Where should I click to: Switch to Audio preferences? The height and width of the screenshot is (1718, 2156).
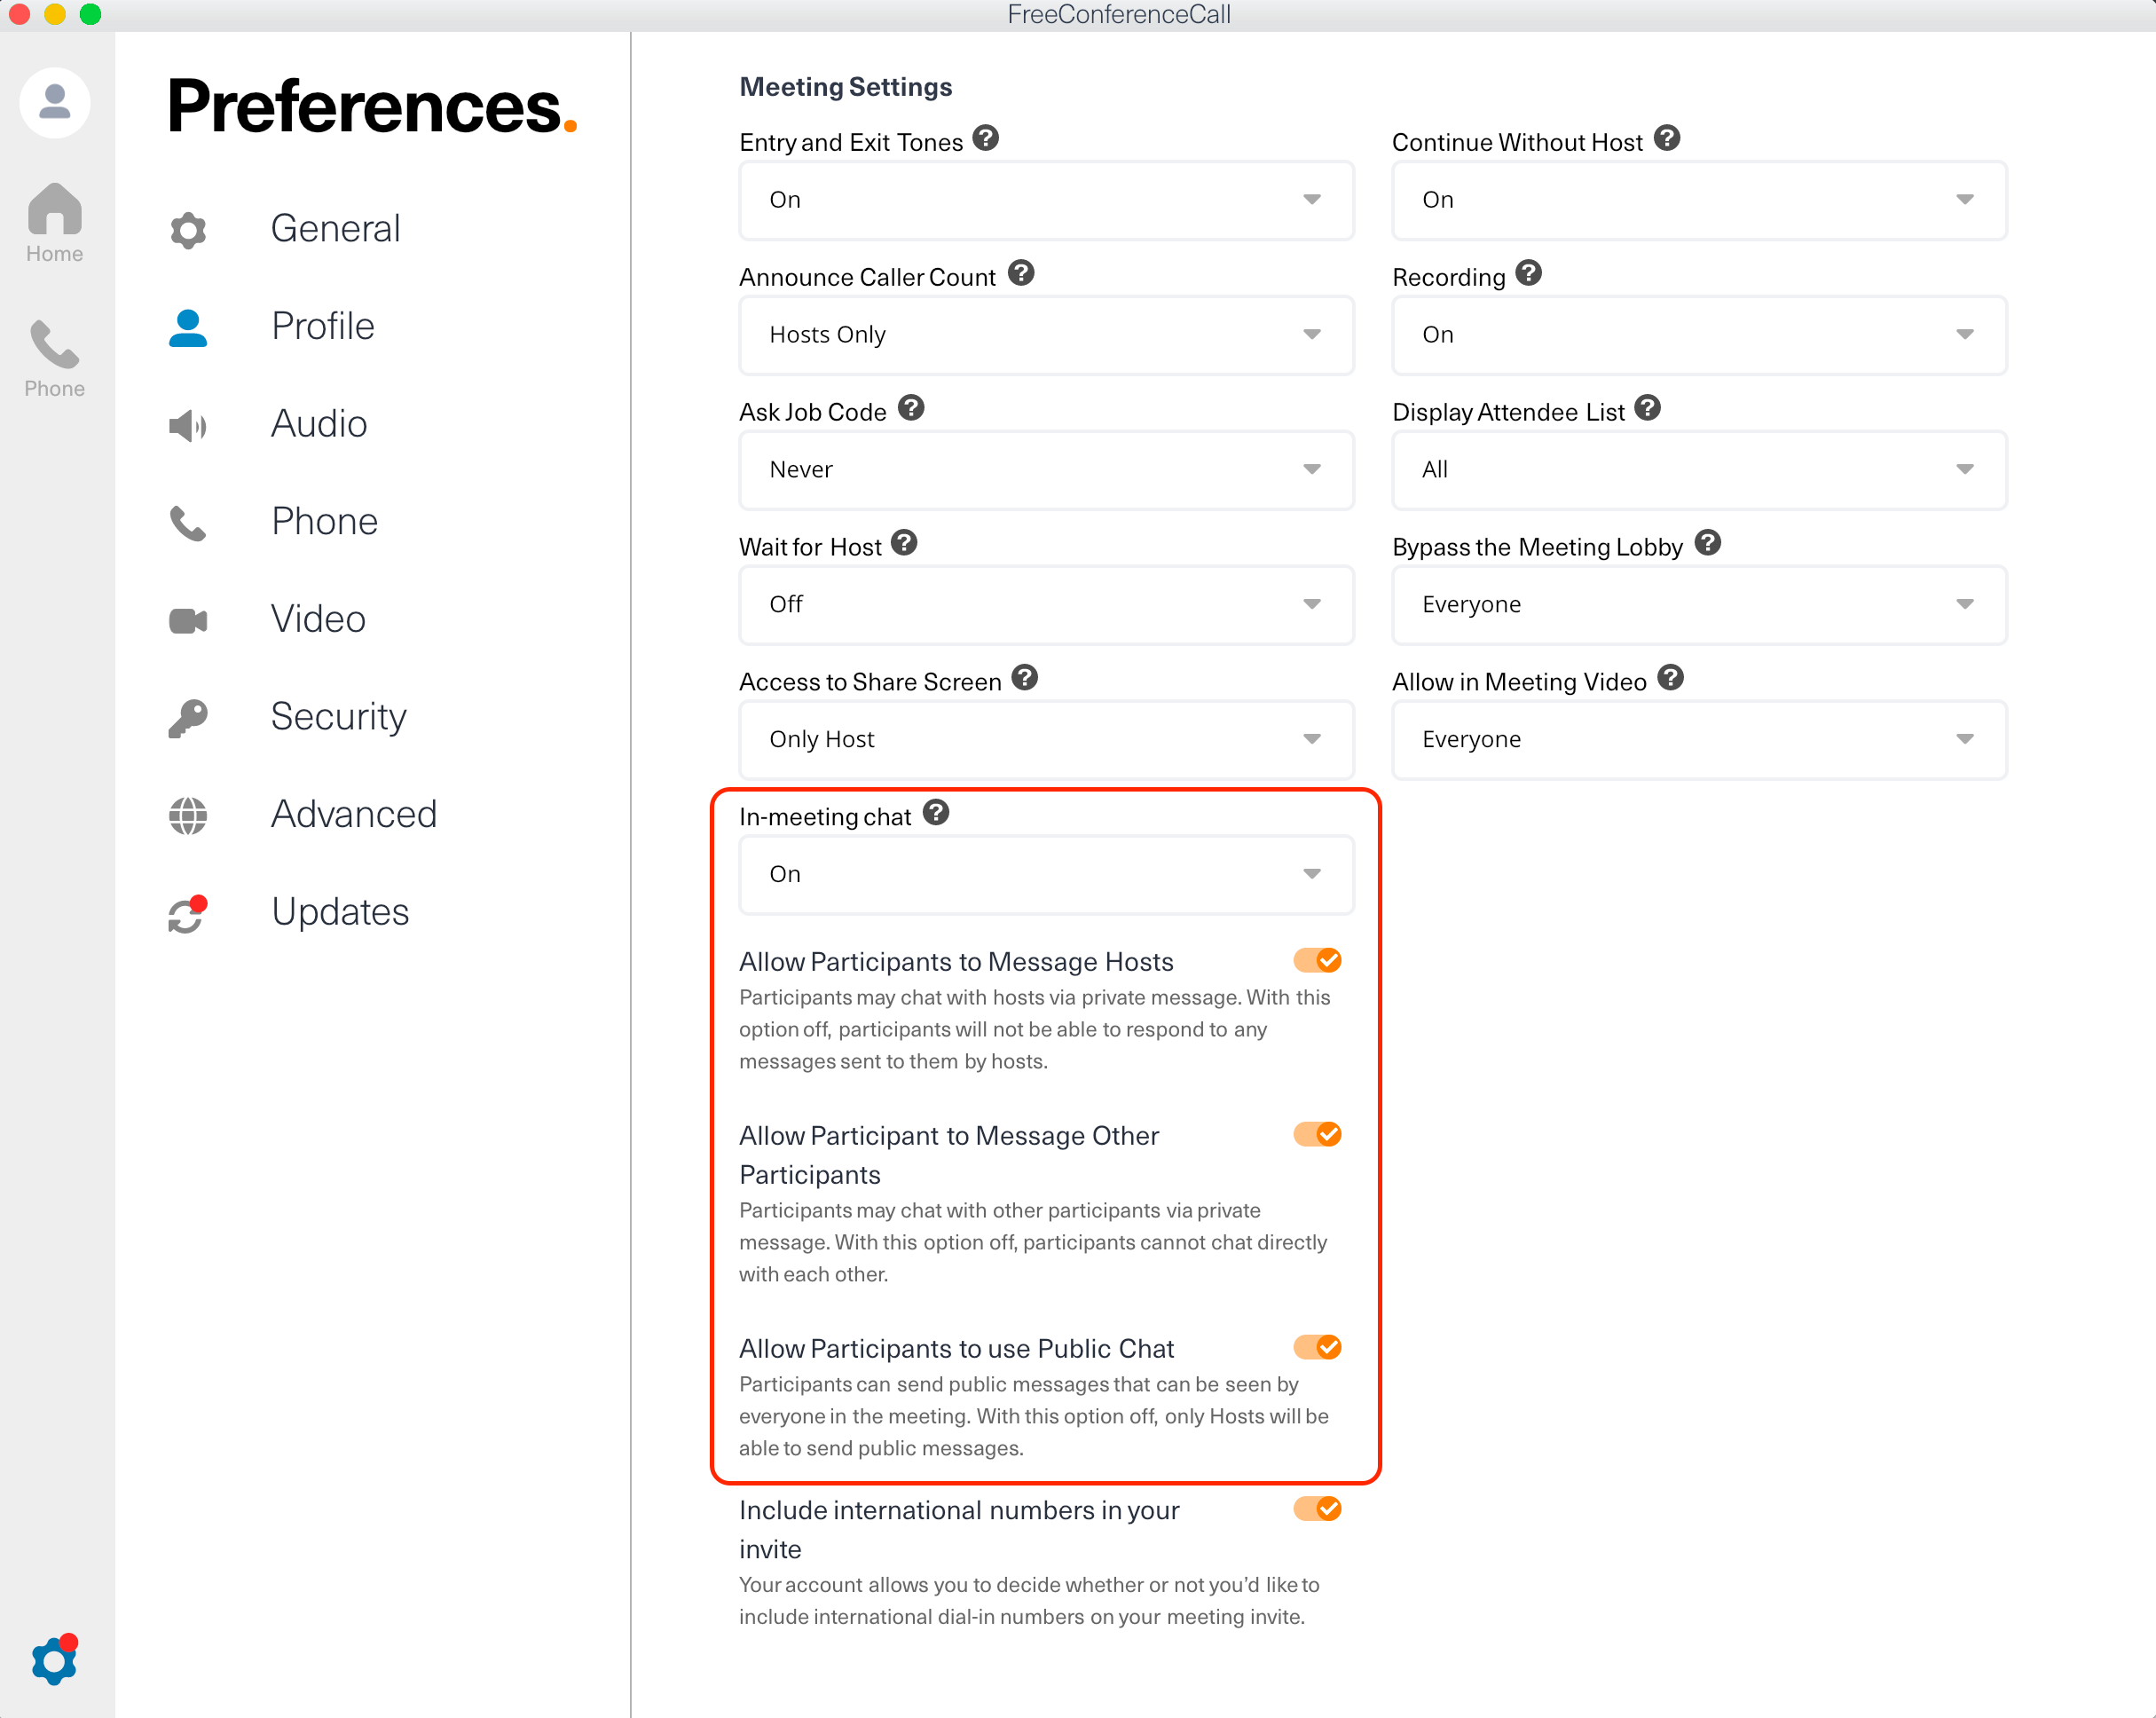pyautogui.click(x=319, y=424)
